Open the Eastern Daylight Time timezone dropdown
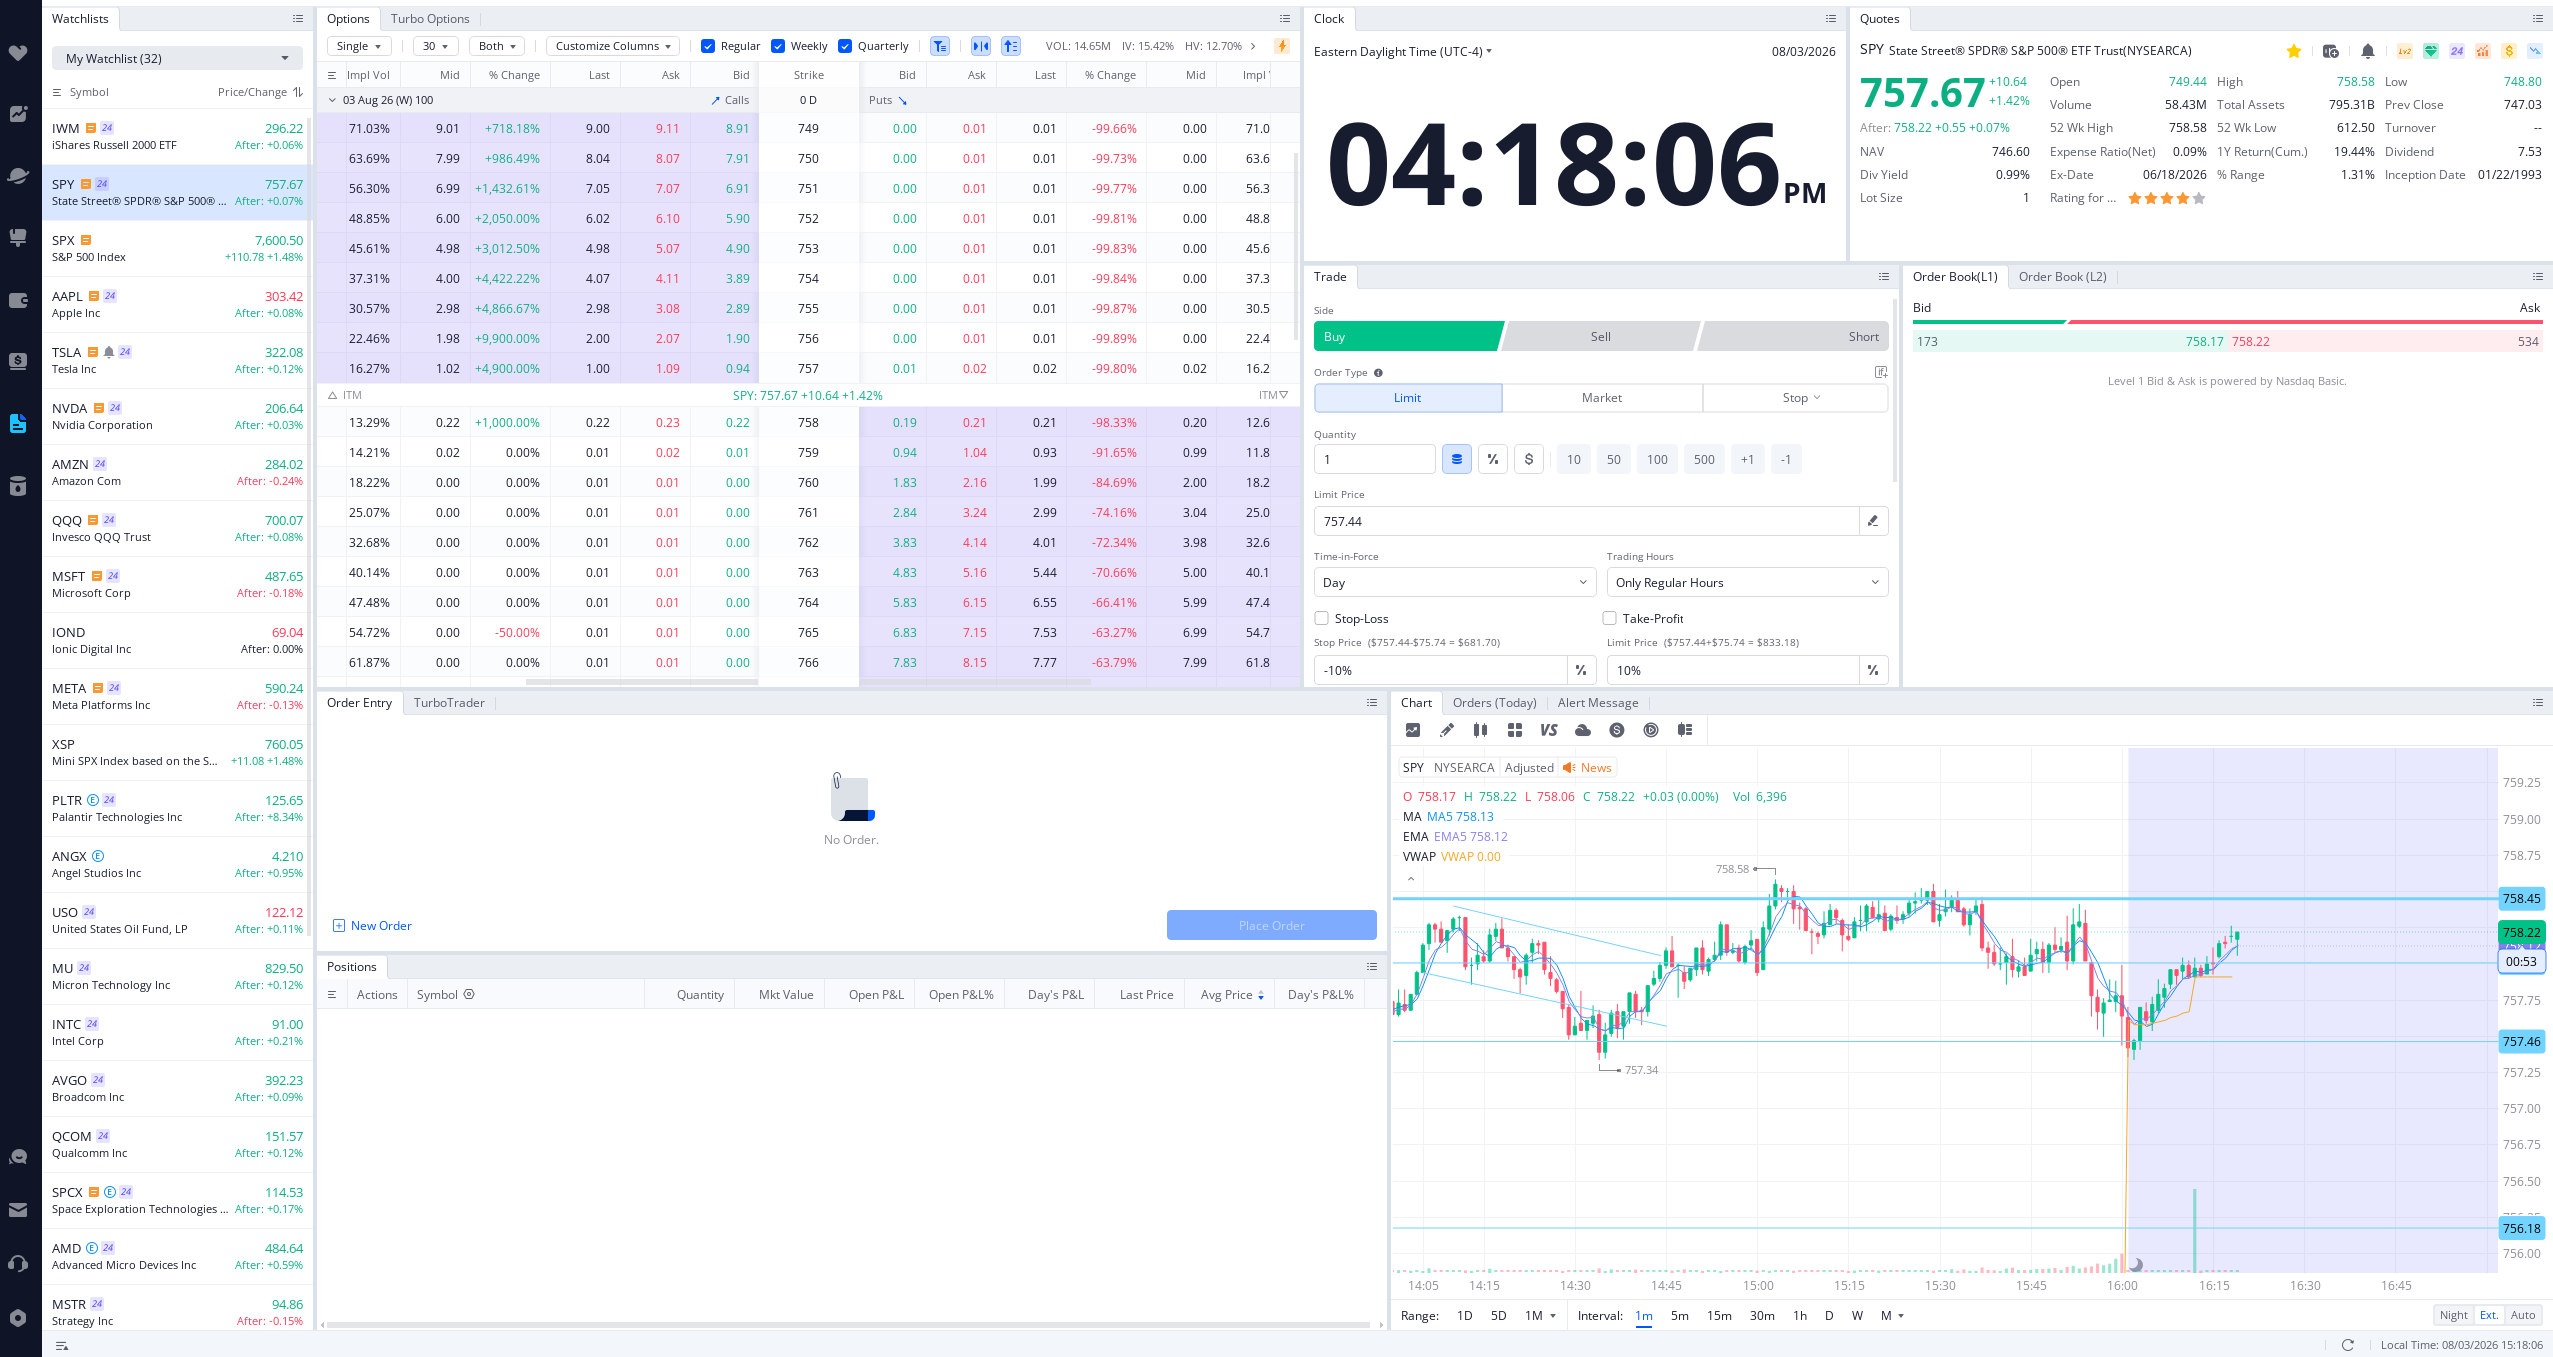 [x=1403, y=51]
